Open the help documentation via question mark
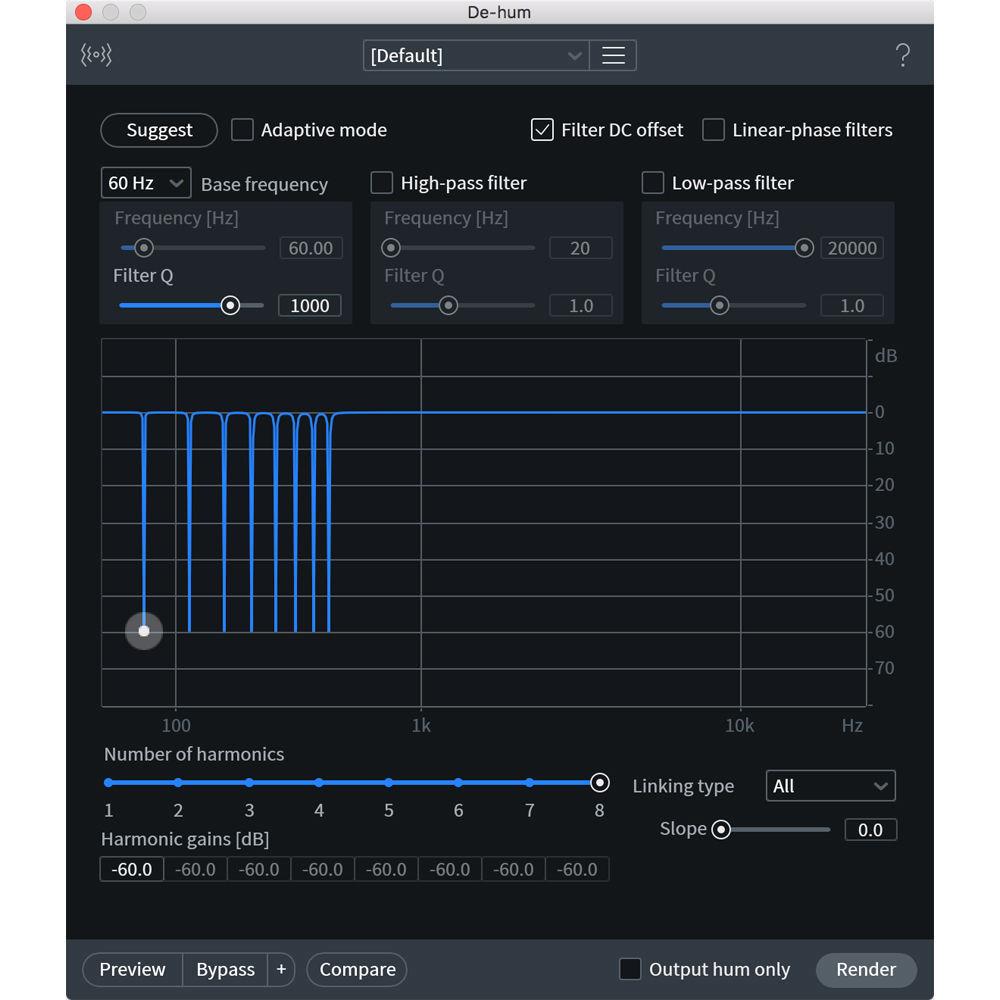 point(903,55)
